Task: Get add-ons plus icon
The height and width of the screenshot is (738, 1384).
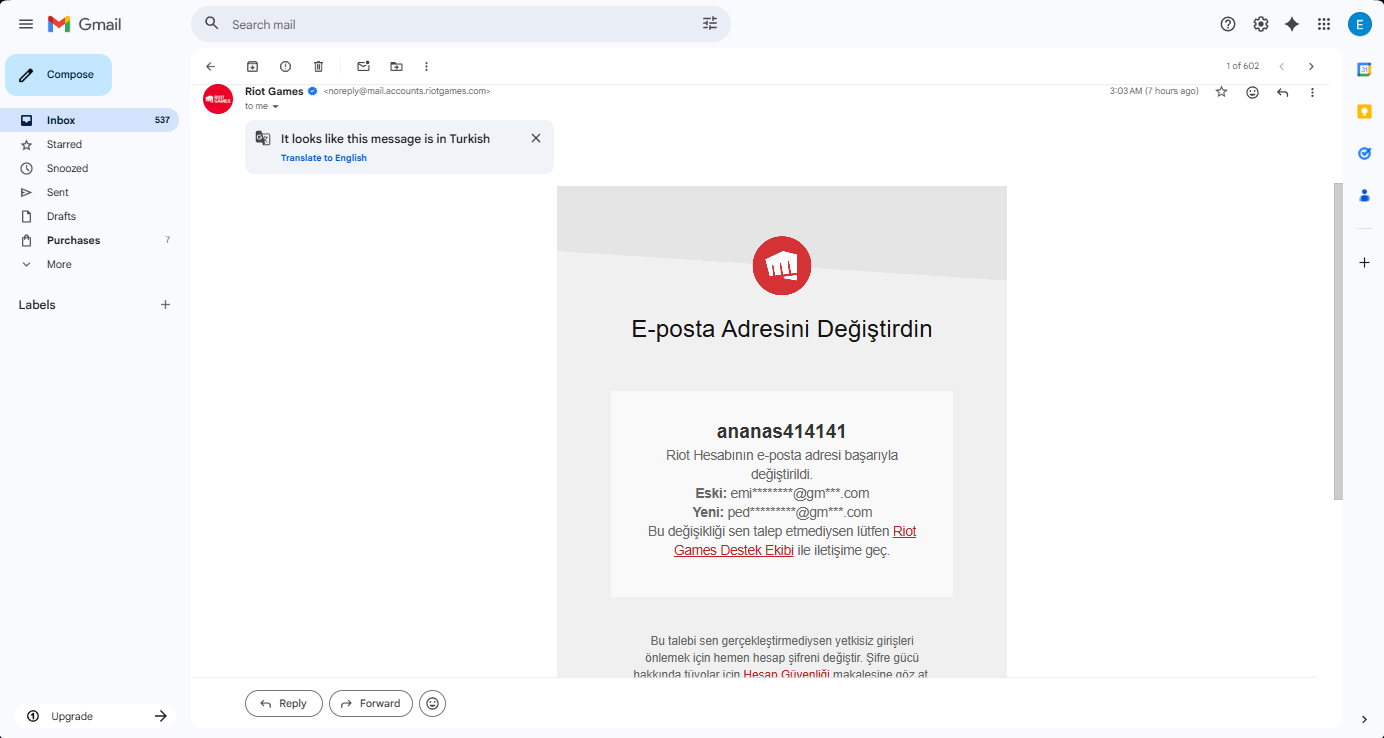Action: 1364,262
